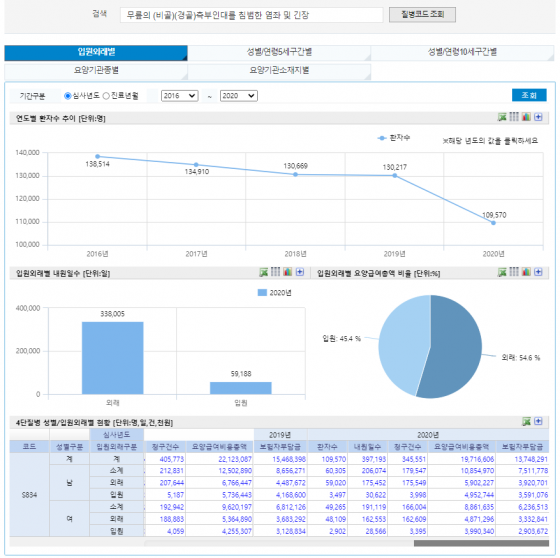Click the table's horizontal scrollbar thumb
The height and width of the screenshot is (558, 560).
coord(481,543)
